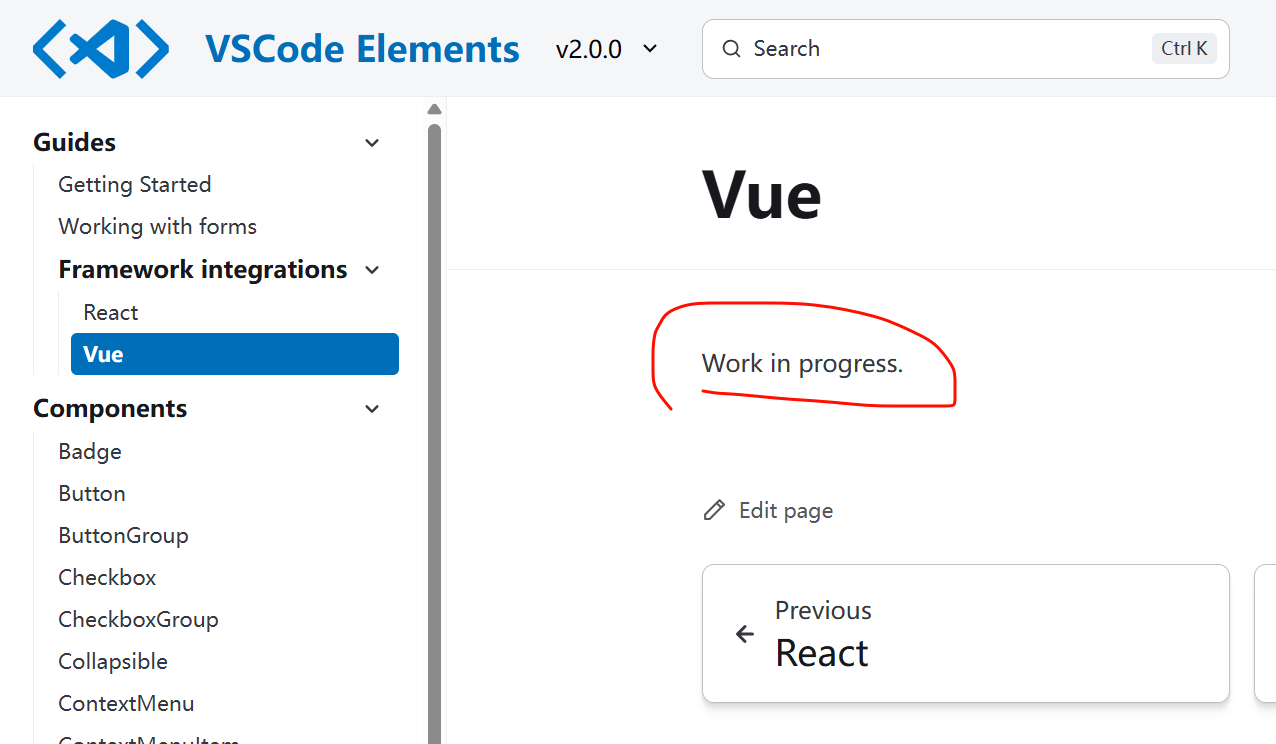Click the search magnifier icon
1276x744 pixels.
(x=732, y=49)
